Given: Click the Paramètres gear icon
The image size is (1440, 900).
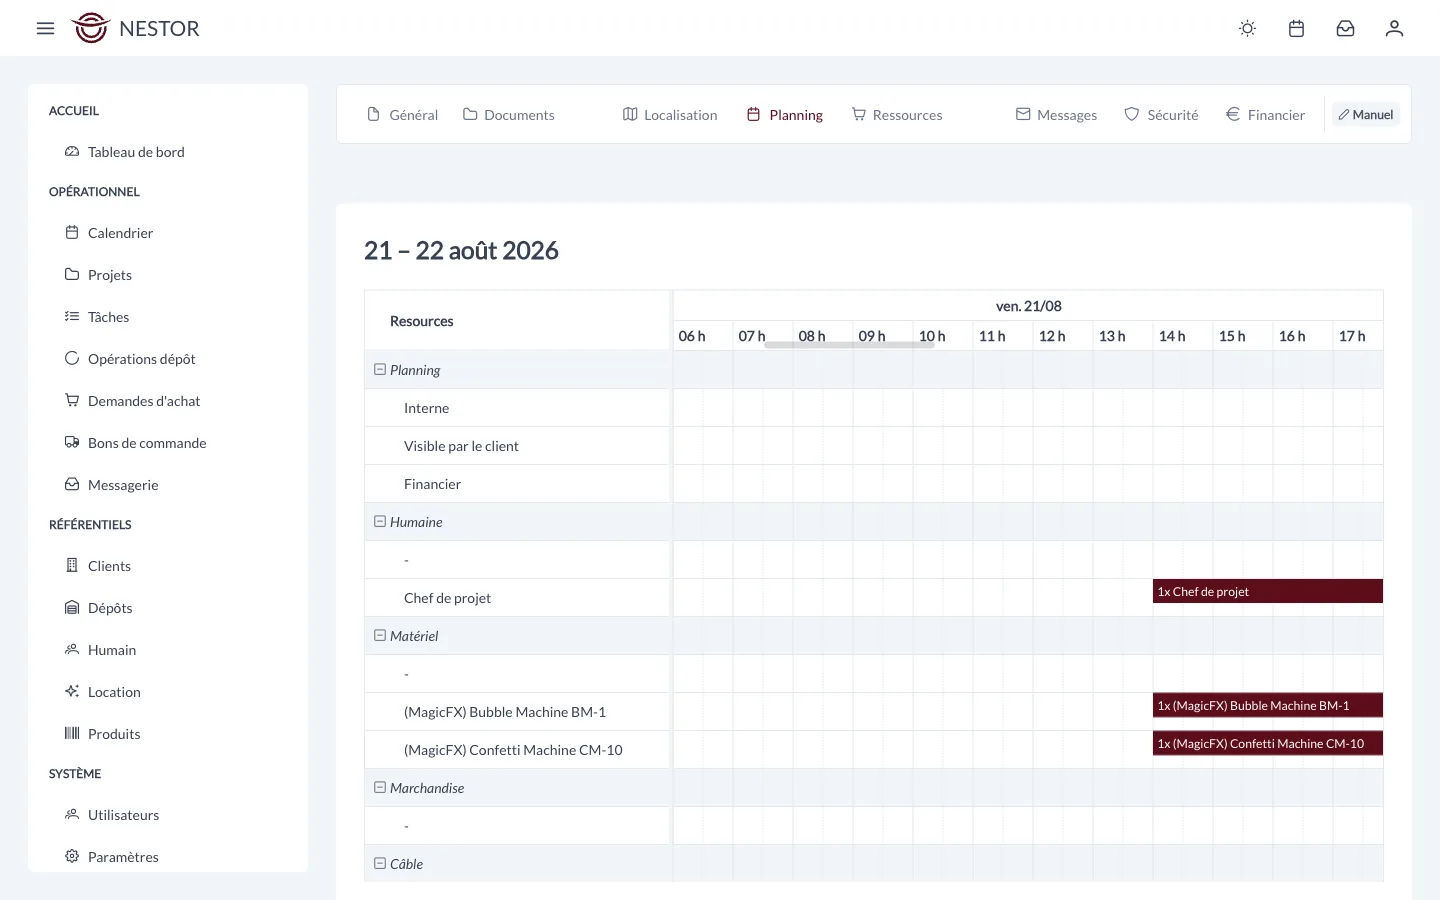Looking at the screenshot, I should [72, 856].
